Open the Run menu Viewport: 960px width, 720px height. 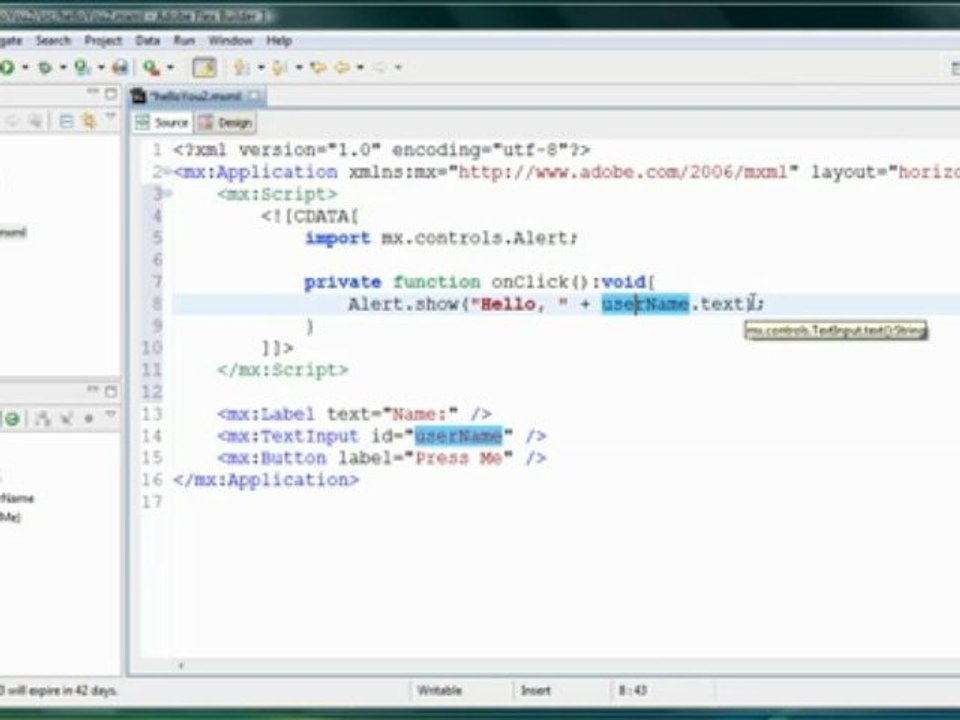184,40
